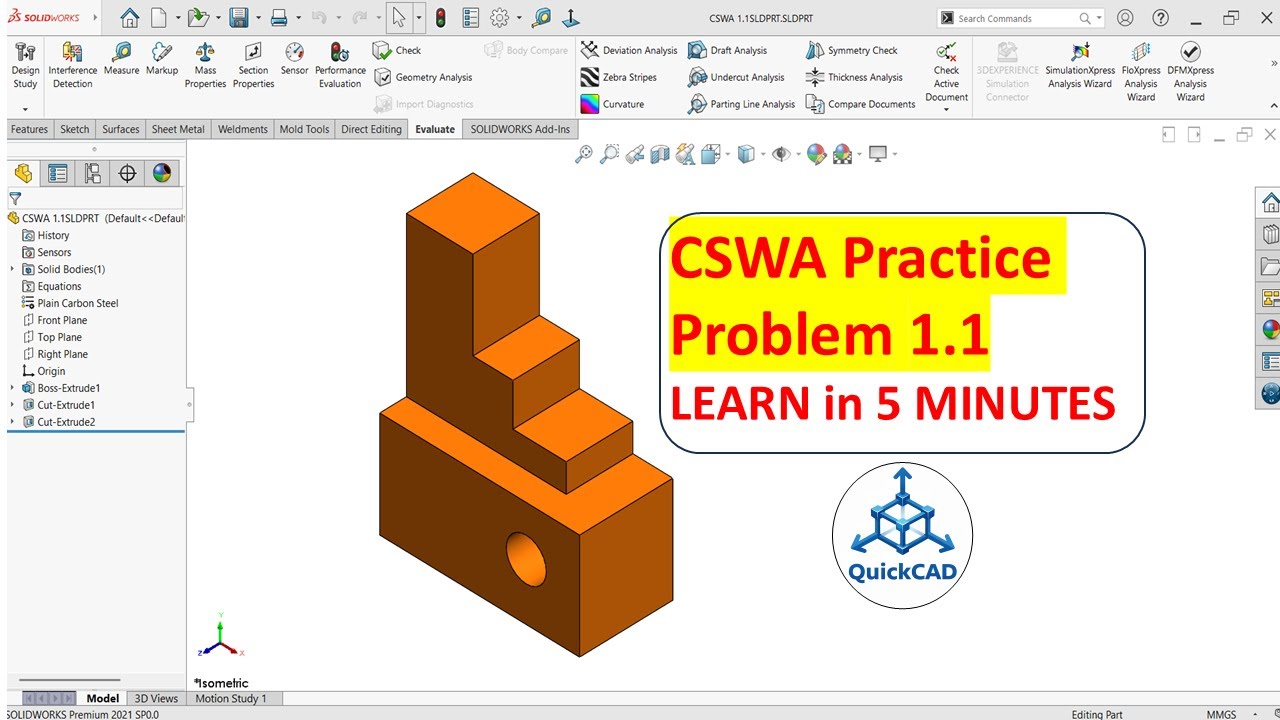1280x720 pixels.
Task: Click the Home icon in top toolbar
Action: point(130,18)
